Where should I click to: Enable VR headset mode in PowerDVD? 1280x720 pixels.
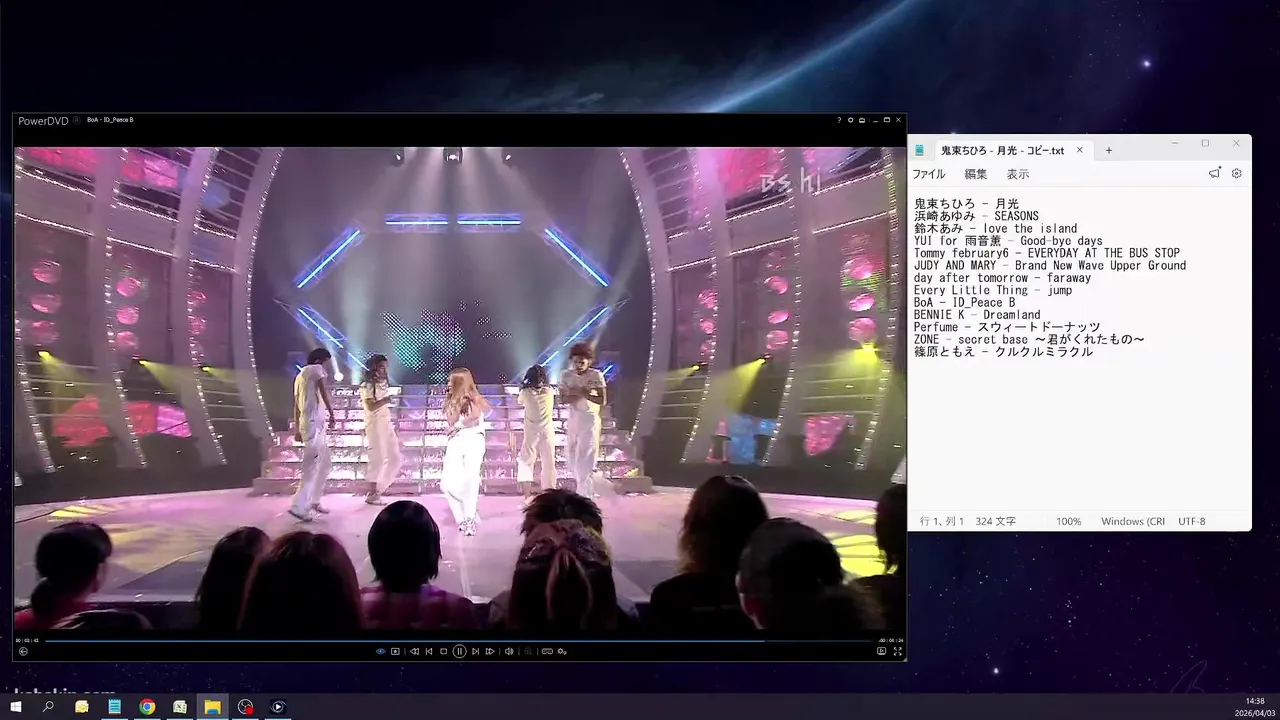tap(547, 651)
